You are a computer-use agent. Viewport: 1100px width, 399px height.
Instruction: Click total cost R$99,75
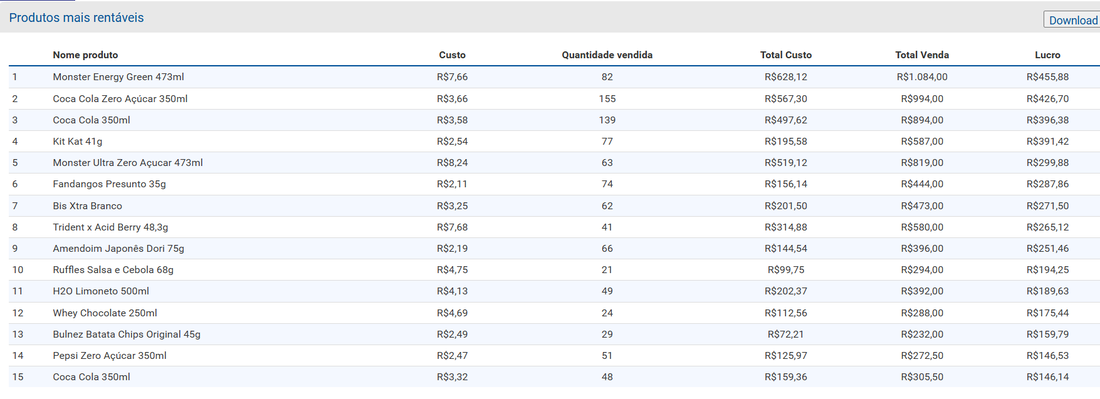coord(786,270)
